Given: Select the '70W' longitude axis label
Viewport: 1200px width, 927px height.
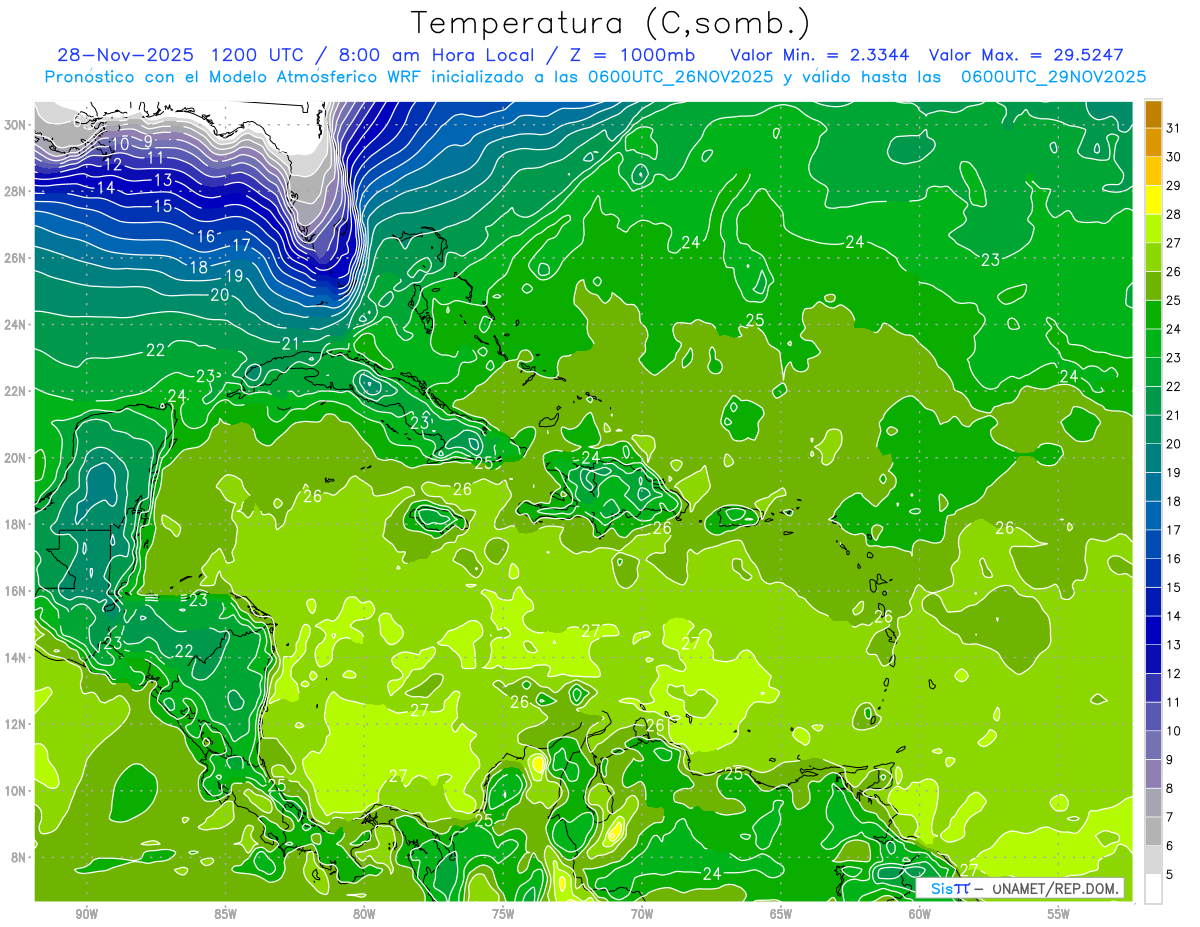Looking at the screenshot, I should (642, 914).
